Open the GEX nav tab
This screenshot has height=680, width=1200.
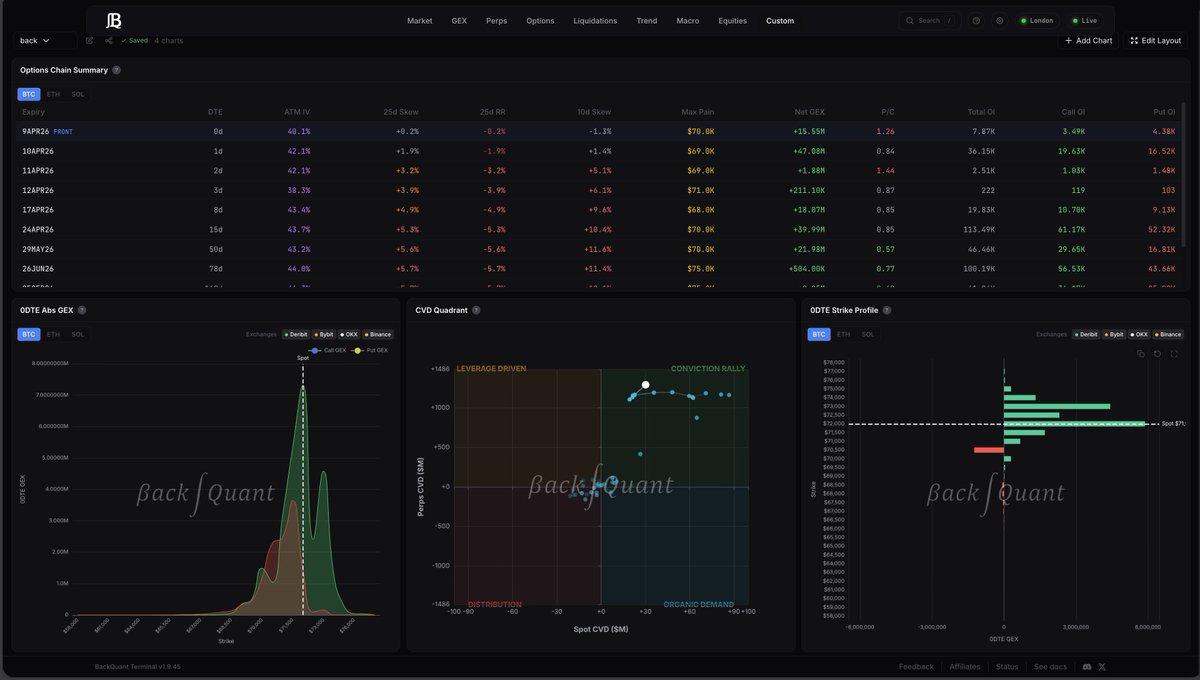point(459,20)
